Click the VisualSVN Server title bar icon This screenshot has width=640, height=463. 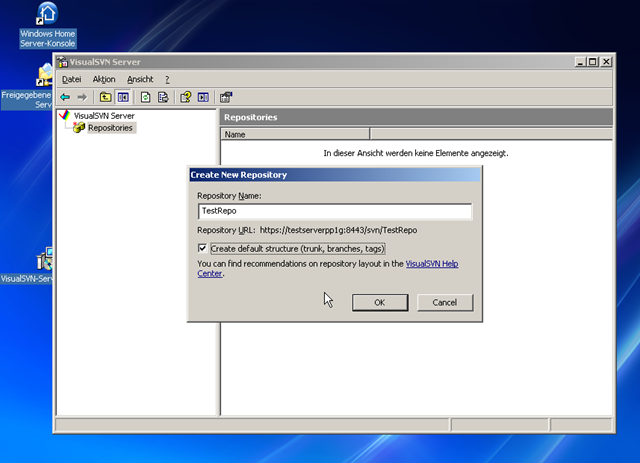point(62,62)
